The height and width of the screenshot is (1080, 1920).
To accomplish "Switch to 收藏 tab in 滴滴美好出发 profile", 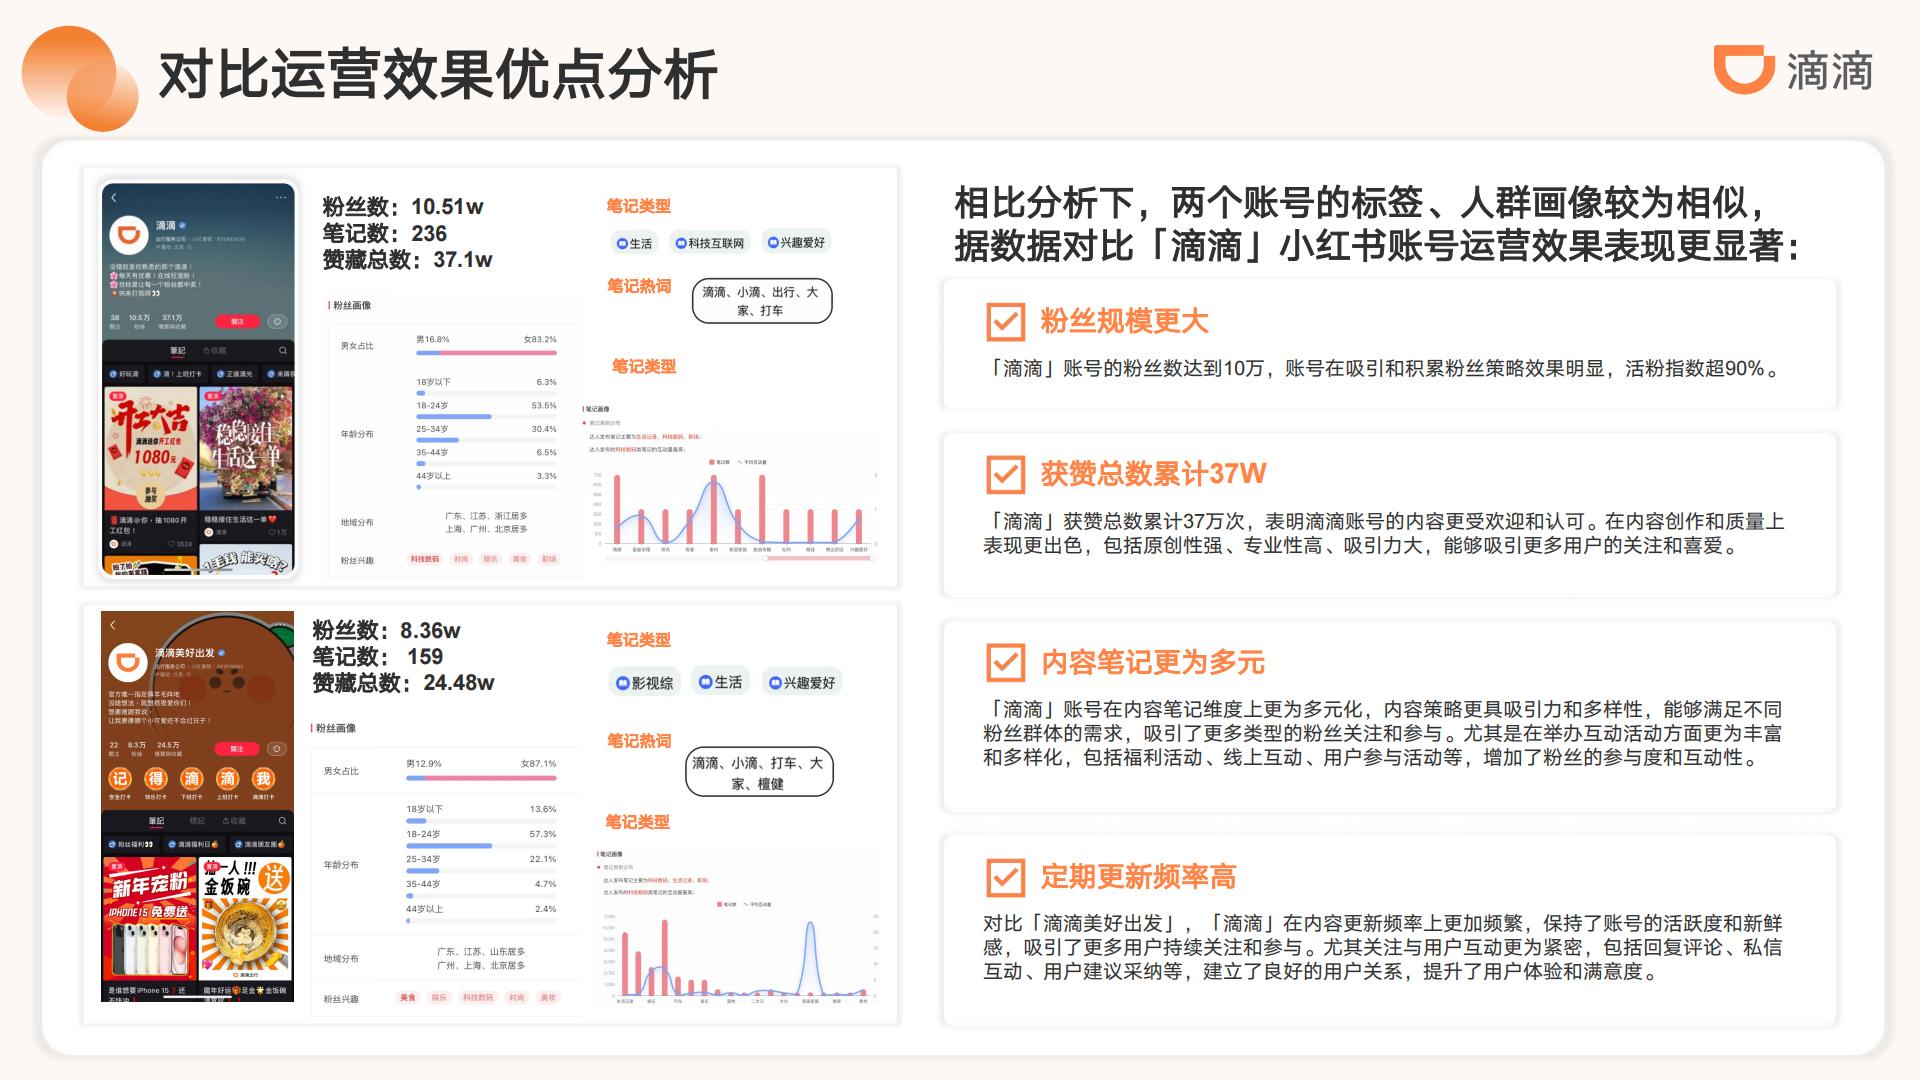I will [235, 821].
